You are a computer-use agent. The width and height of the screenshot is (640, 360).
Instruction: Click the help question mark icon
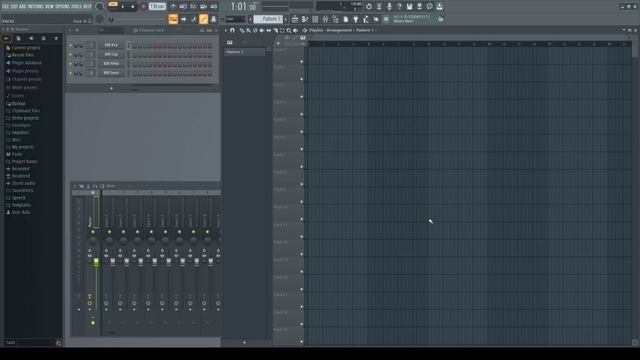tap(399, 7)
